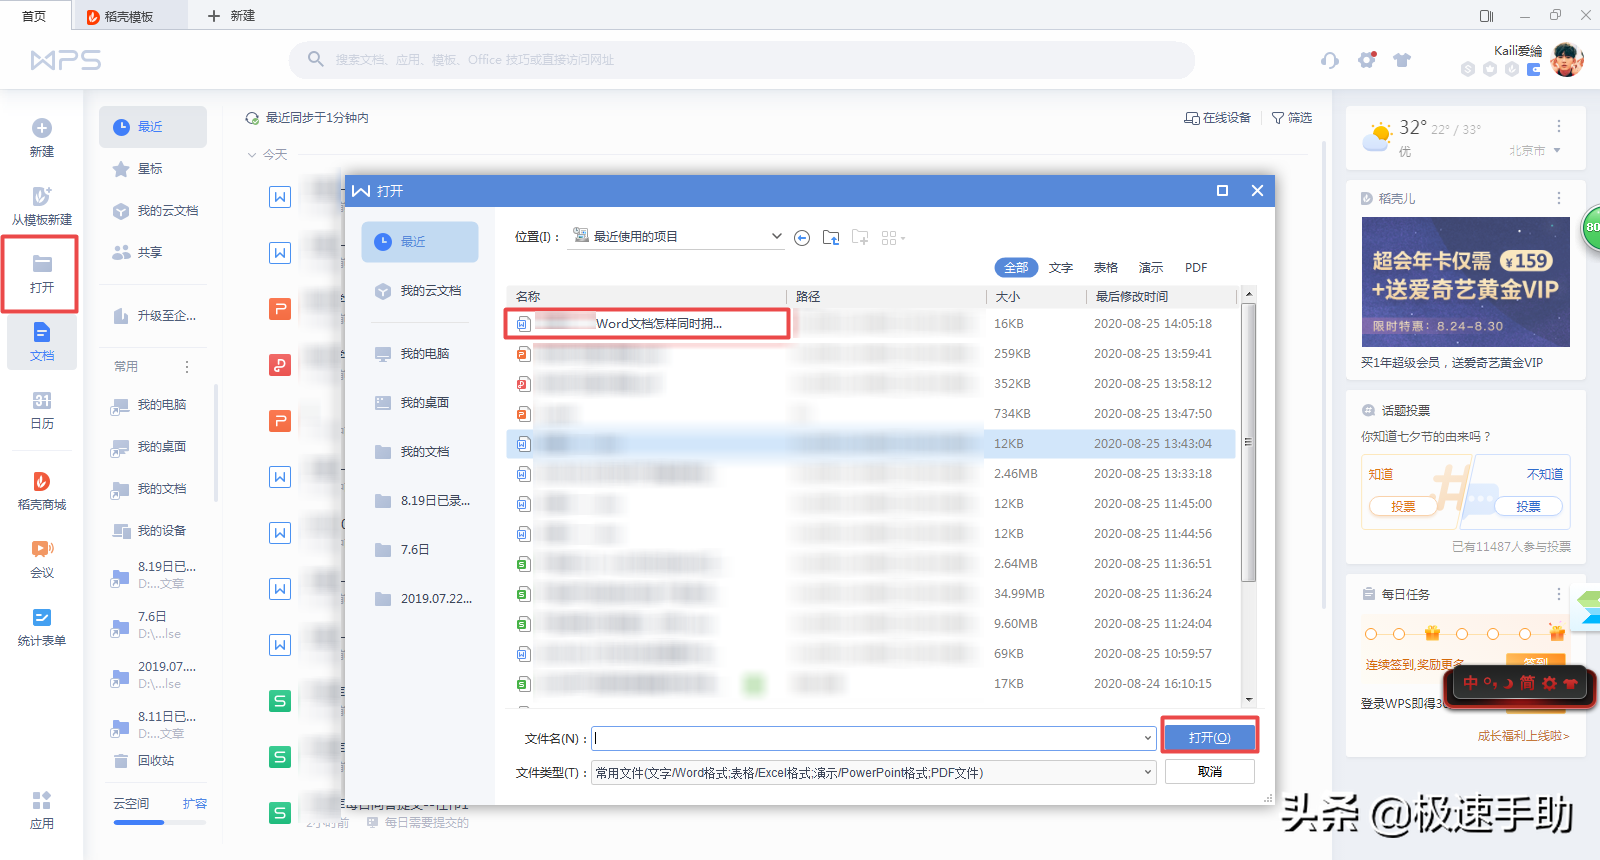Screen dimensions: 1600x860
Task: Select 最近 clock item in dialog sidebar
Action: coord(420,242)
